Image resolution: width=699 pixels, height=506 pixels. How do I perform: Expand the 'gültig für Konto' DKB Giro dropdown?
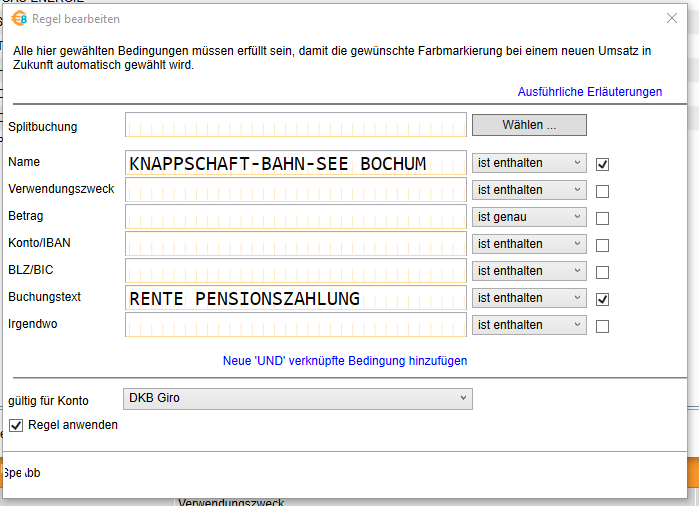point(298,399)
